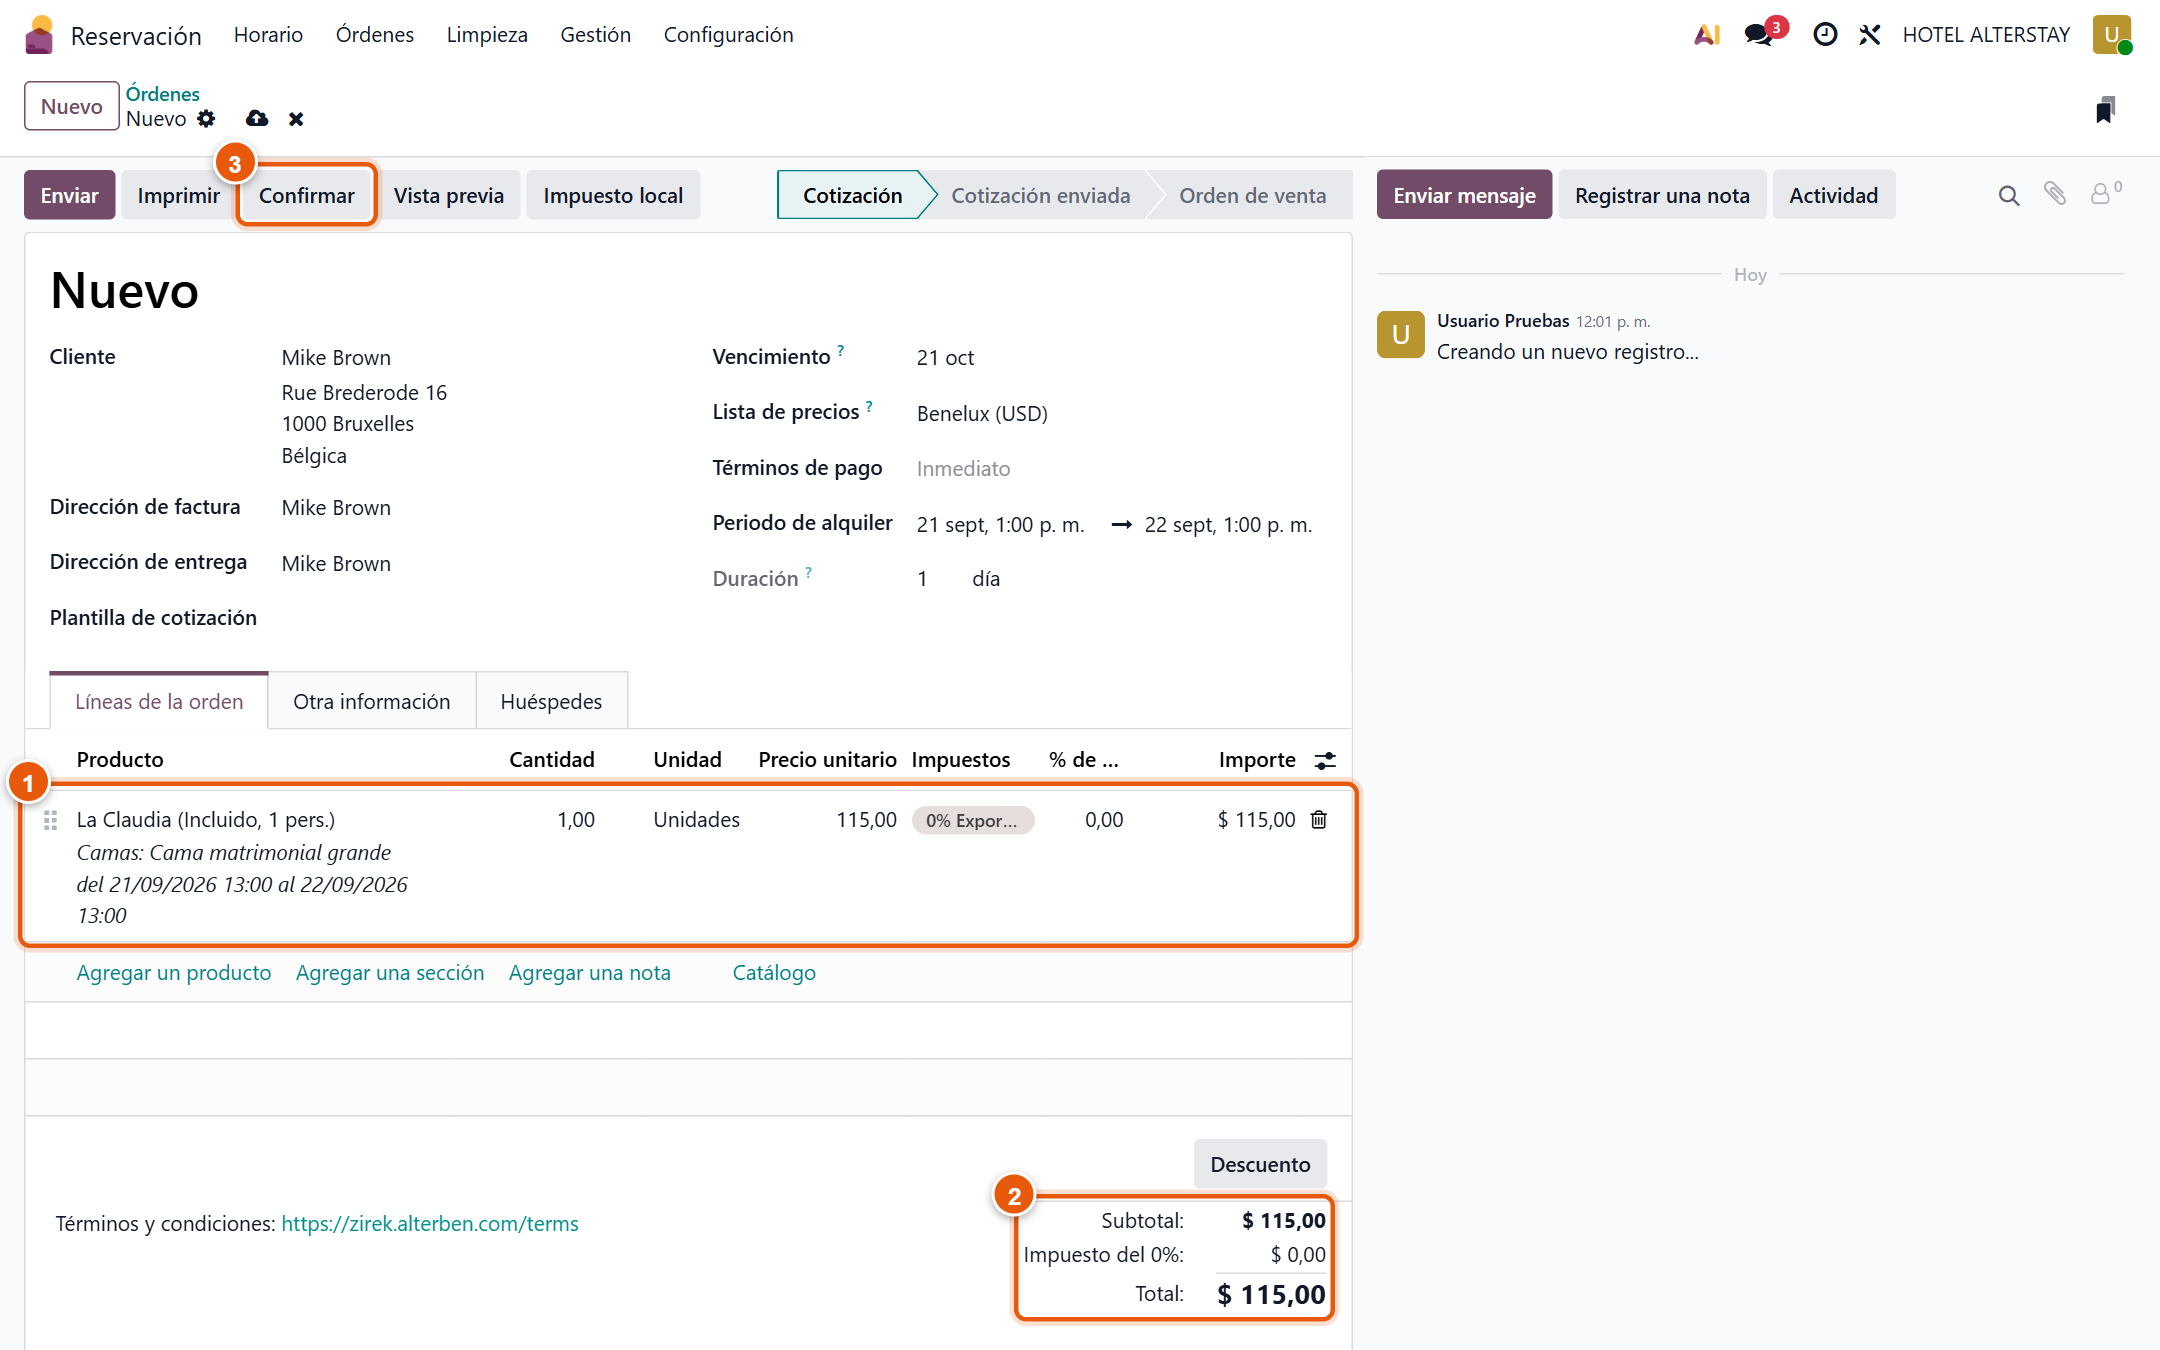Open the Reservación app home icon
This screenshot has width=2160, height=1350.
point(39,35)
